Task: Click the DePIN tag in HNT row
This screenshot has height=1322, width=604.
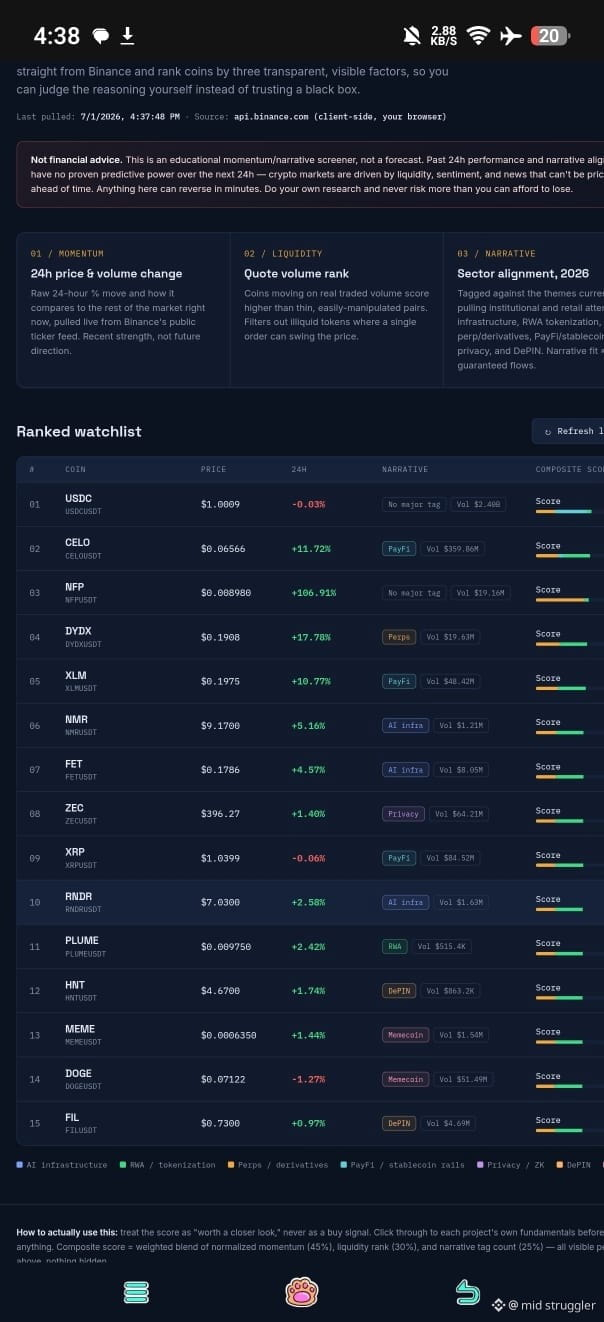Action: click(399, 991)
